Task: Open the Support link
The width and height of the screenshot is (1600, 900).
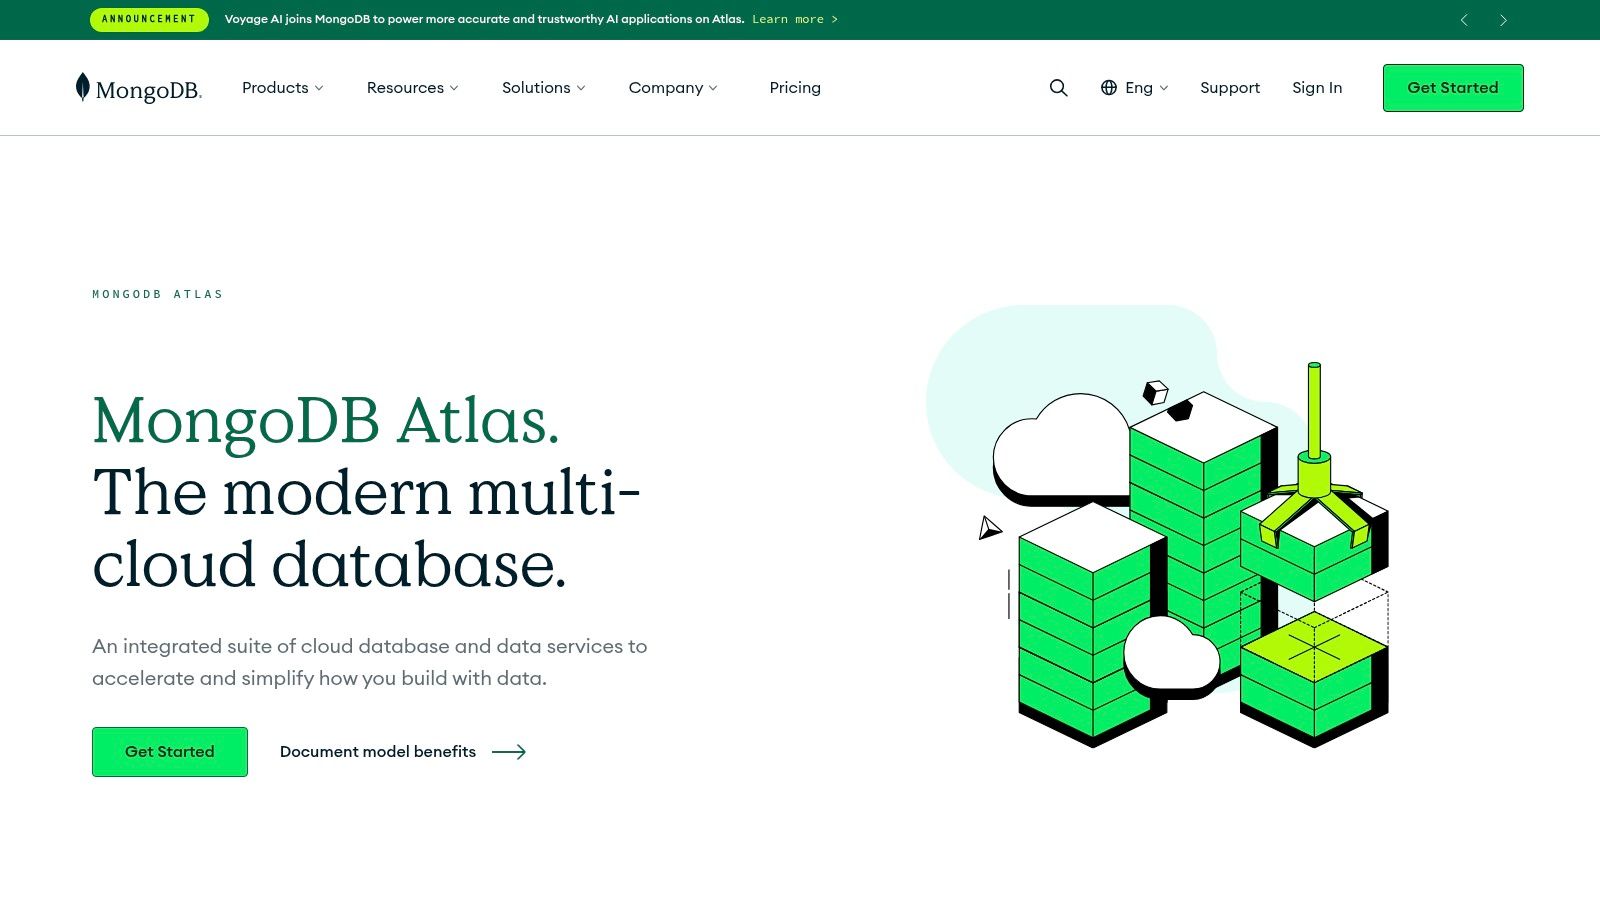Action: pos(1230,88)
